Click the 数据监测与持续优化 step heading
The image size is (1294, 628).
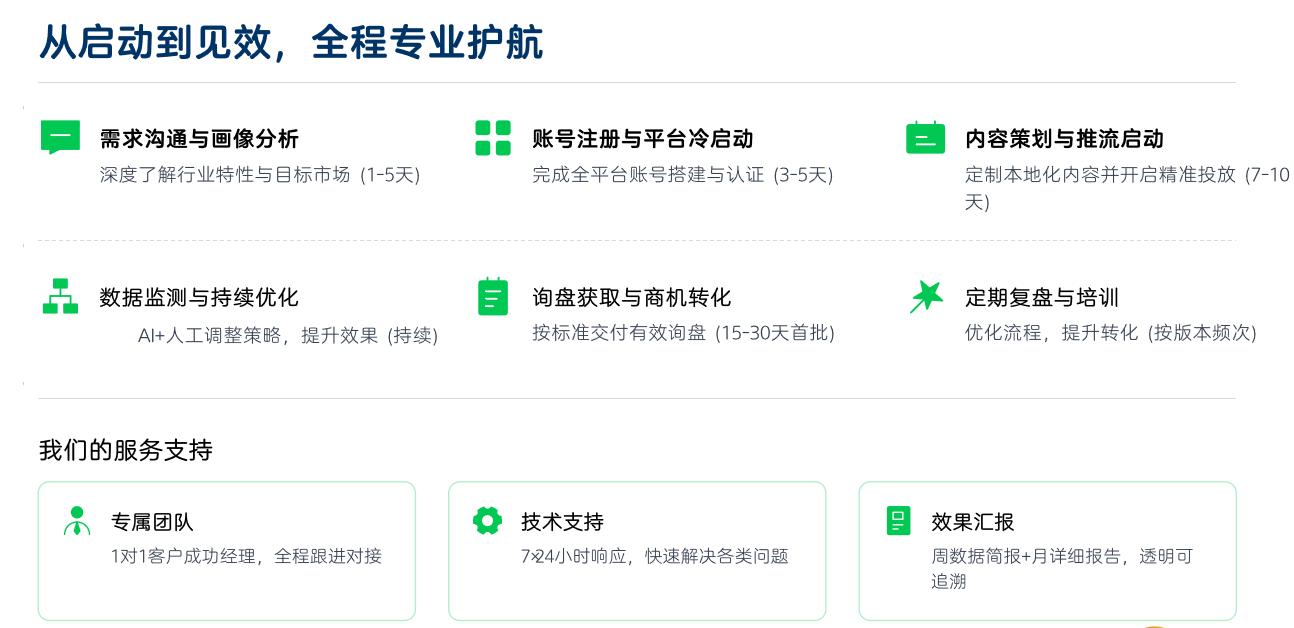[x=199, y=297]
